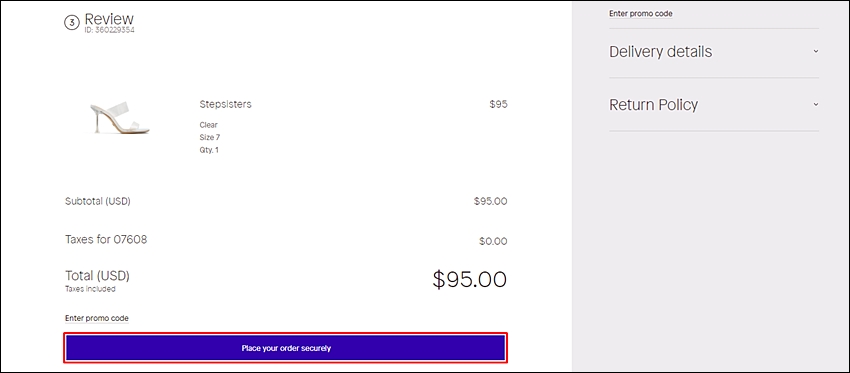
Task: Click the Clear color detail text
Action: tap(208, 125)
